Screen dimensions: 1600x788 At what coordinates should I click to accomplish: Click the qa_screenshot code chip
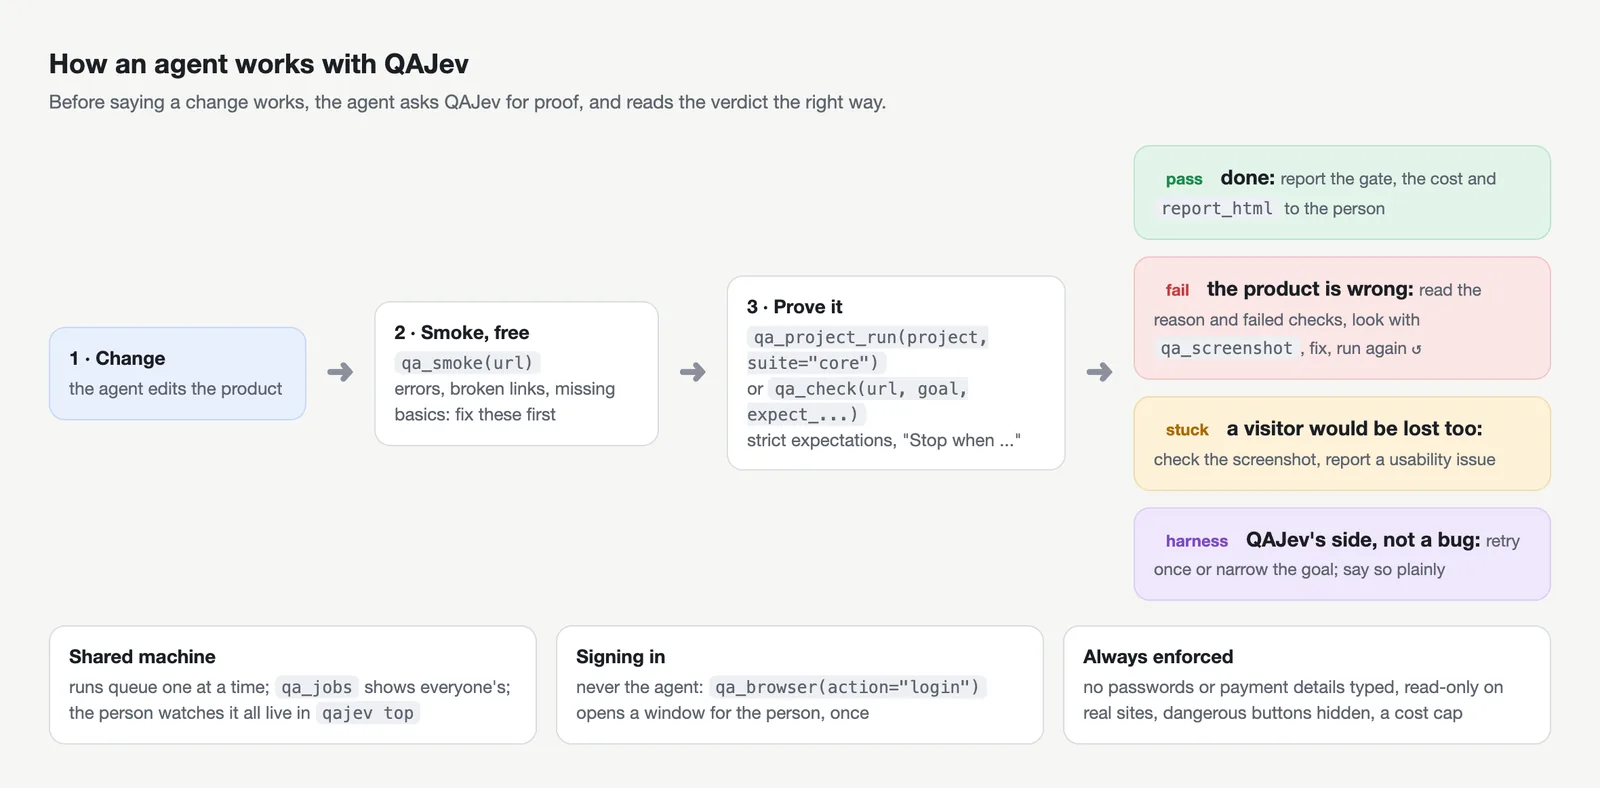(1226, 349)
